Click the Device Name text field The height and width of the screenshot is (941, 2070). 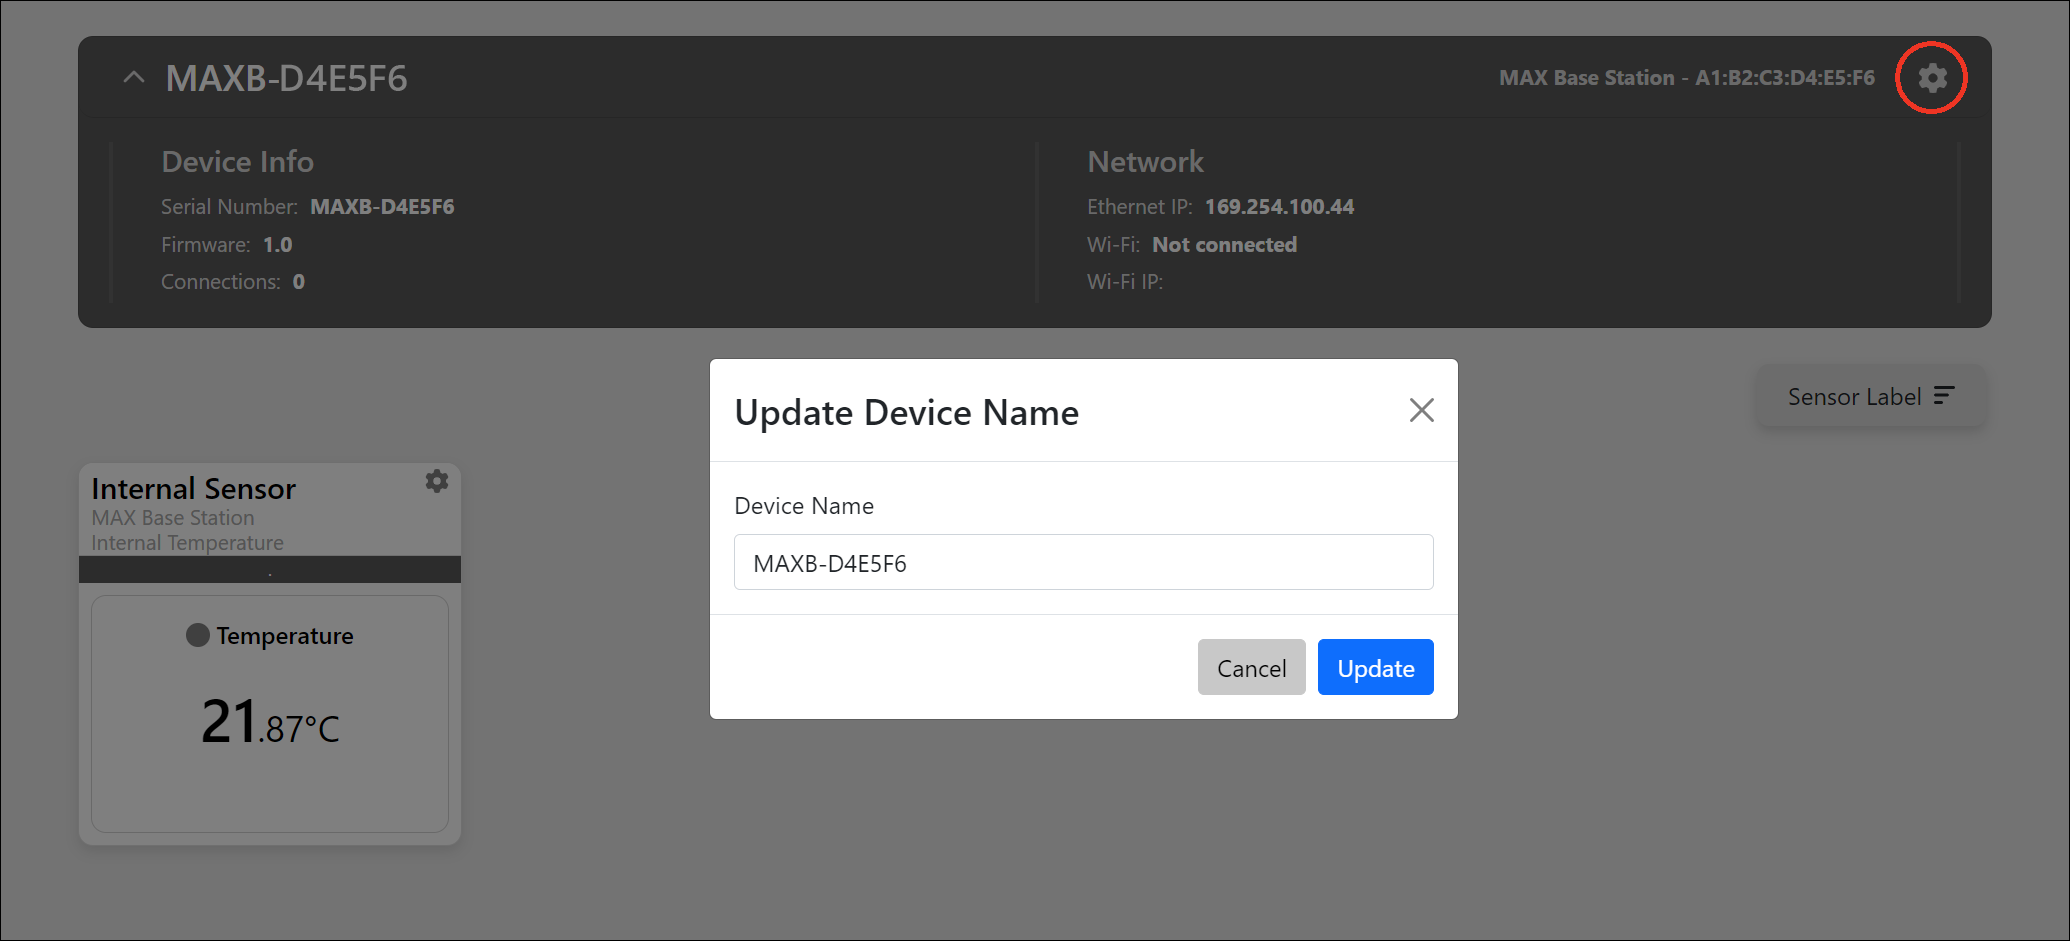(x=1083, y=563)
